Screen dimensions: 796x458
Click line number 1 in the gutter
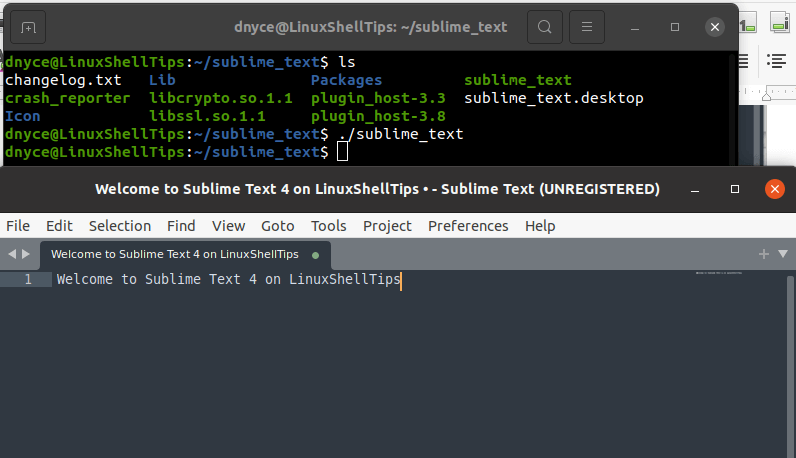(28, 279)
